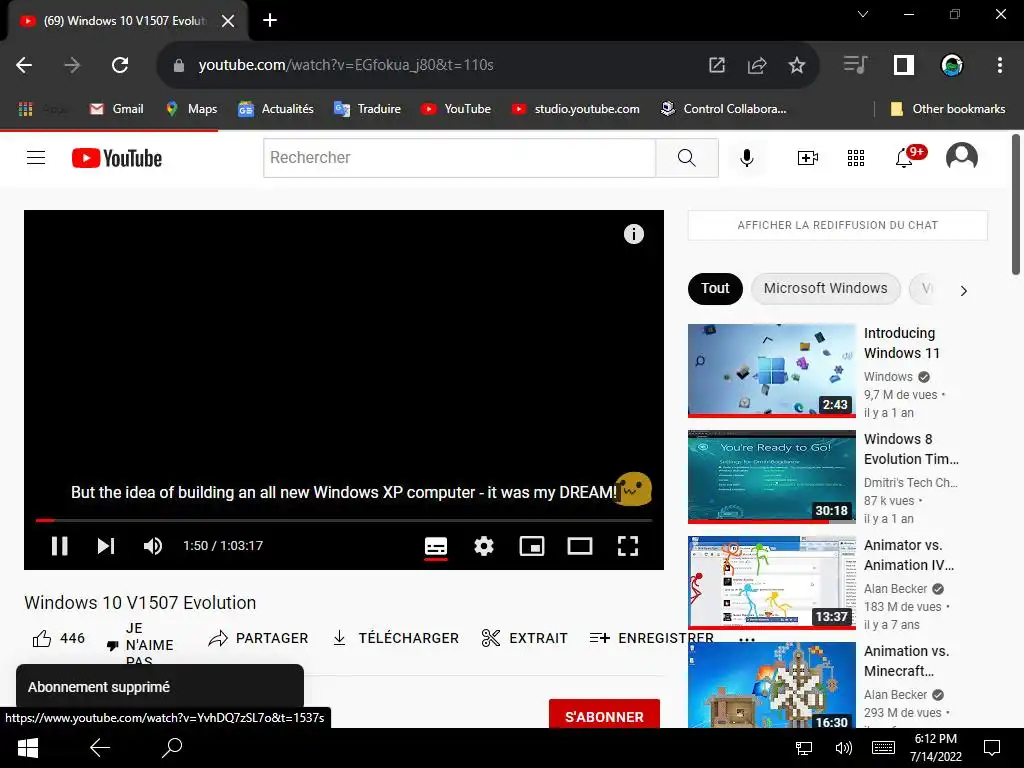Share this page from address bar

coord(756,65)
